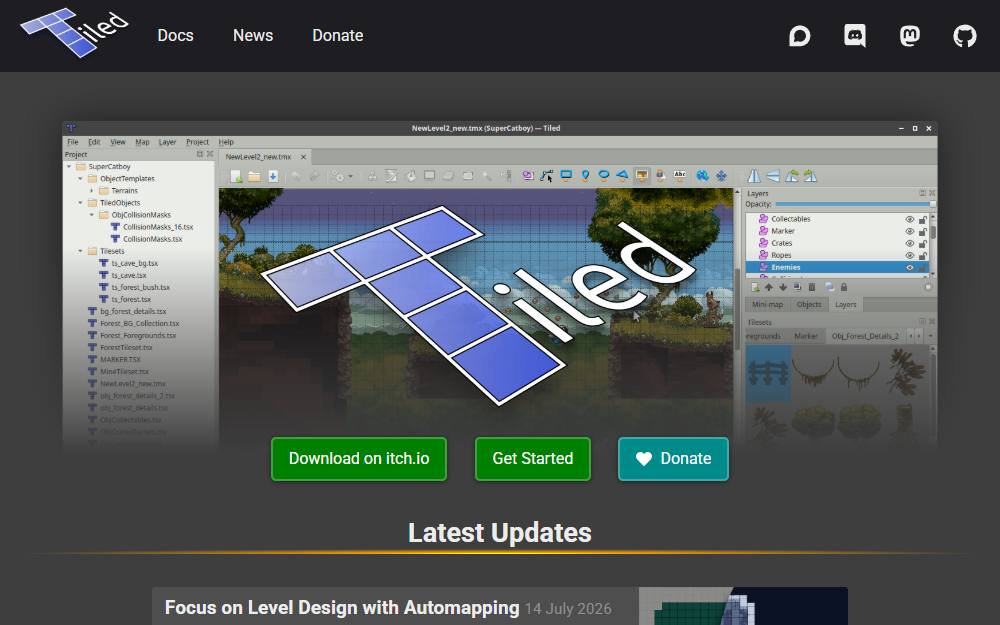Hide the Marker layer with its eye icon
This screenshot has width=1000, height=625.
(910, 231)
